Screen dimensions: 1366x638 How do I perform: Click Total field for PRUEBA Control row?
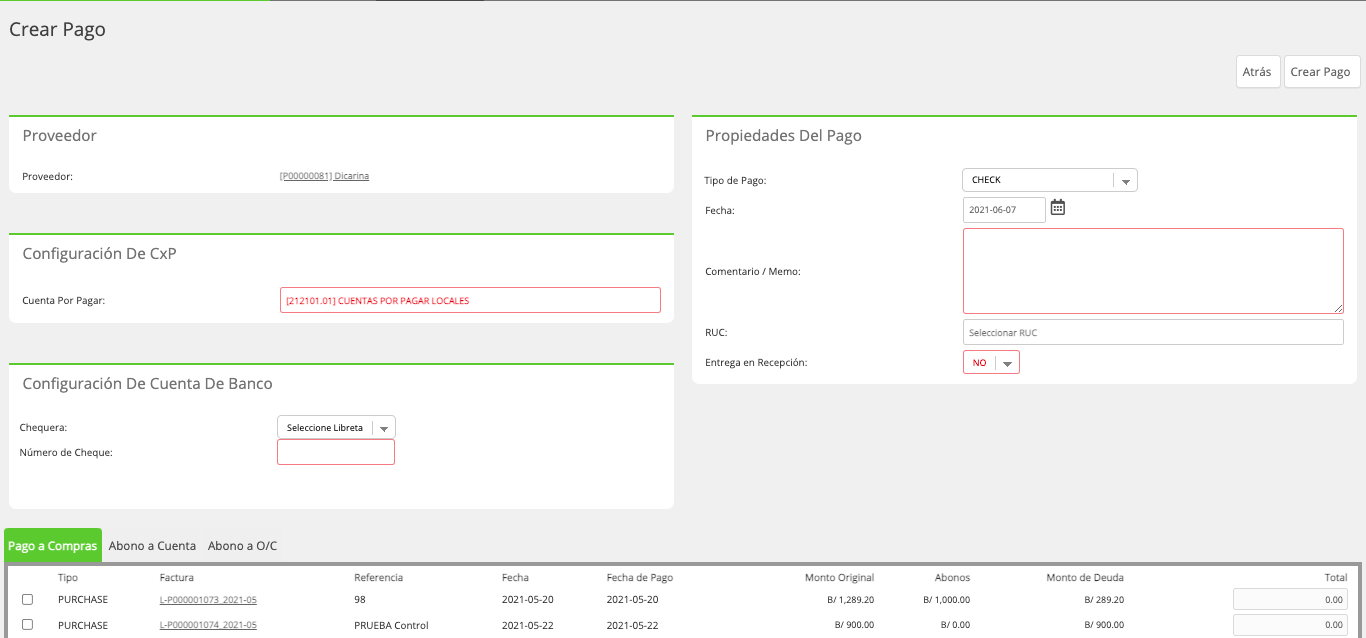1290,625
